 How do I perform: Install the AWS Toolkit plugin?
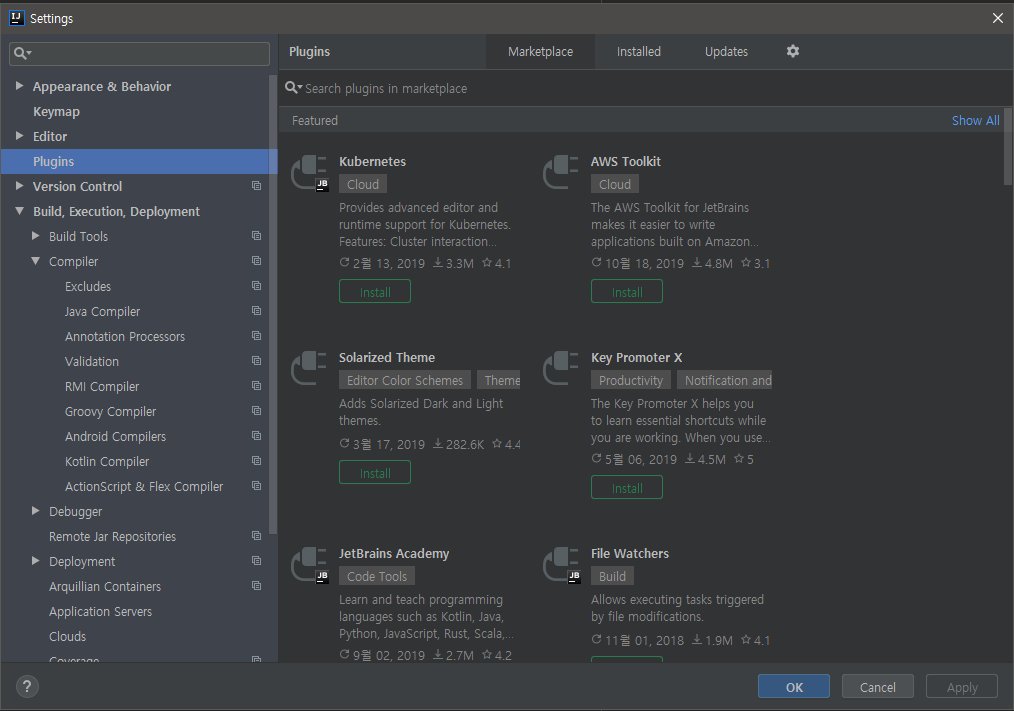(x=627, y=292)
